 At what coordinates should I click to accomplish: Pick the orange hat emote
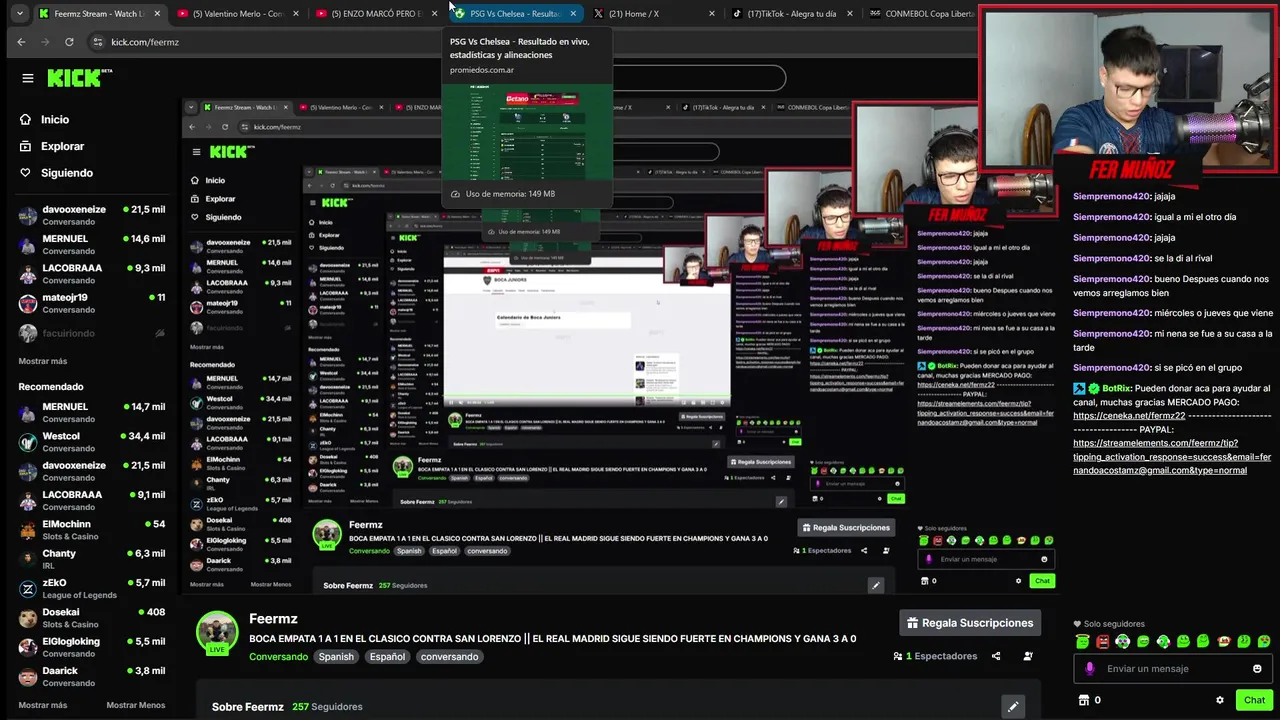(x=1224, y=641)
